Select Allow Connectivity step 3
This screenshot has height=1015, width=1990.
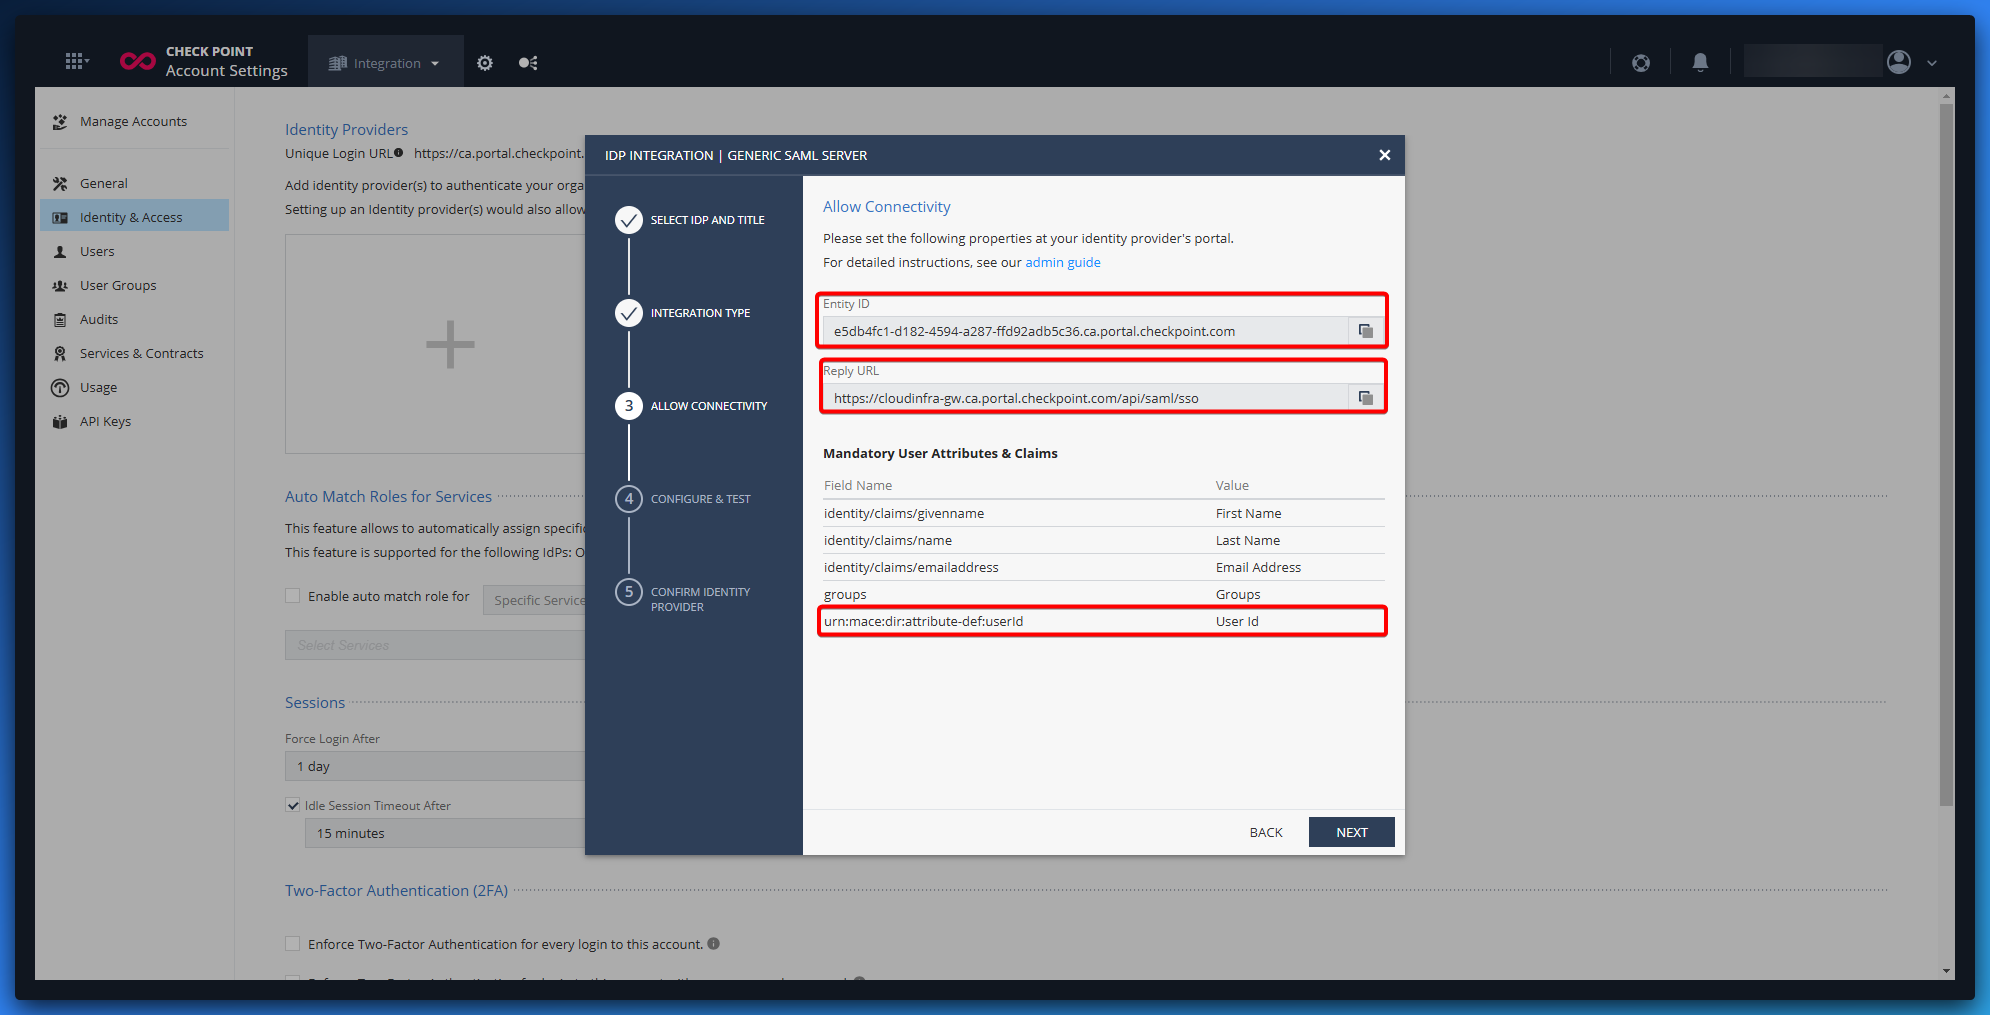(x=691, y=406)
